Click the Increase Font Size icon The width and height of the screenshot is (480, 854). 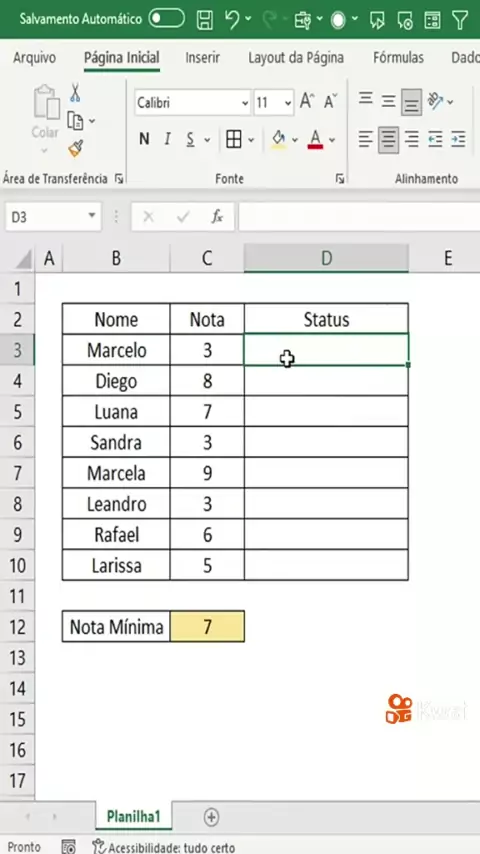click(x=307, y=101)
